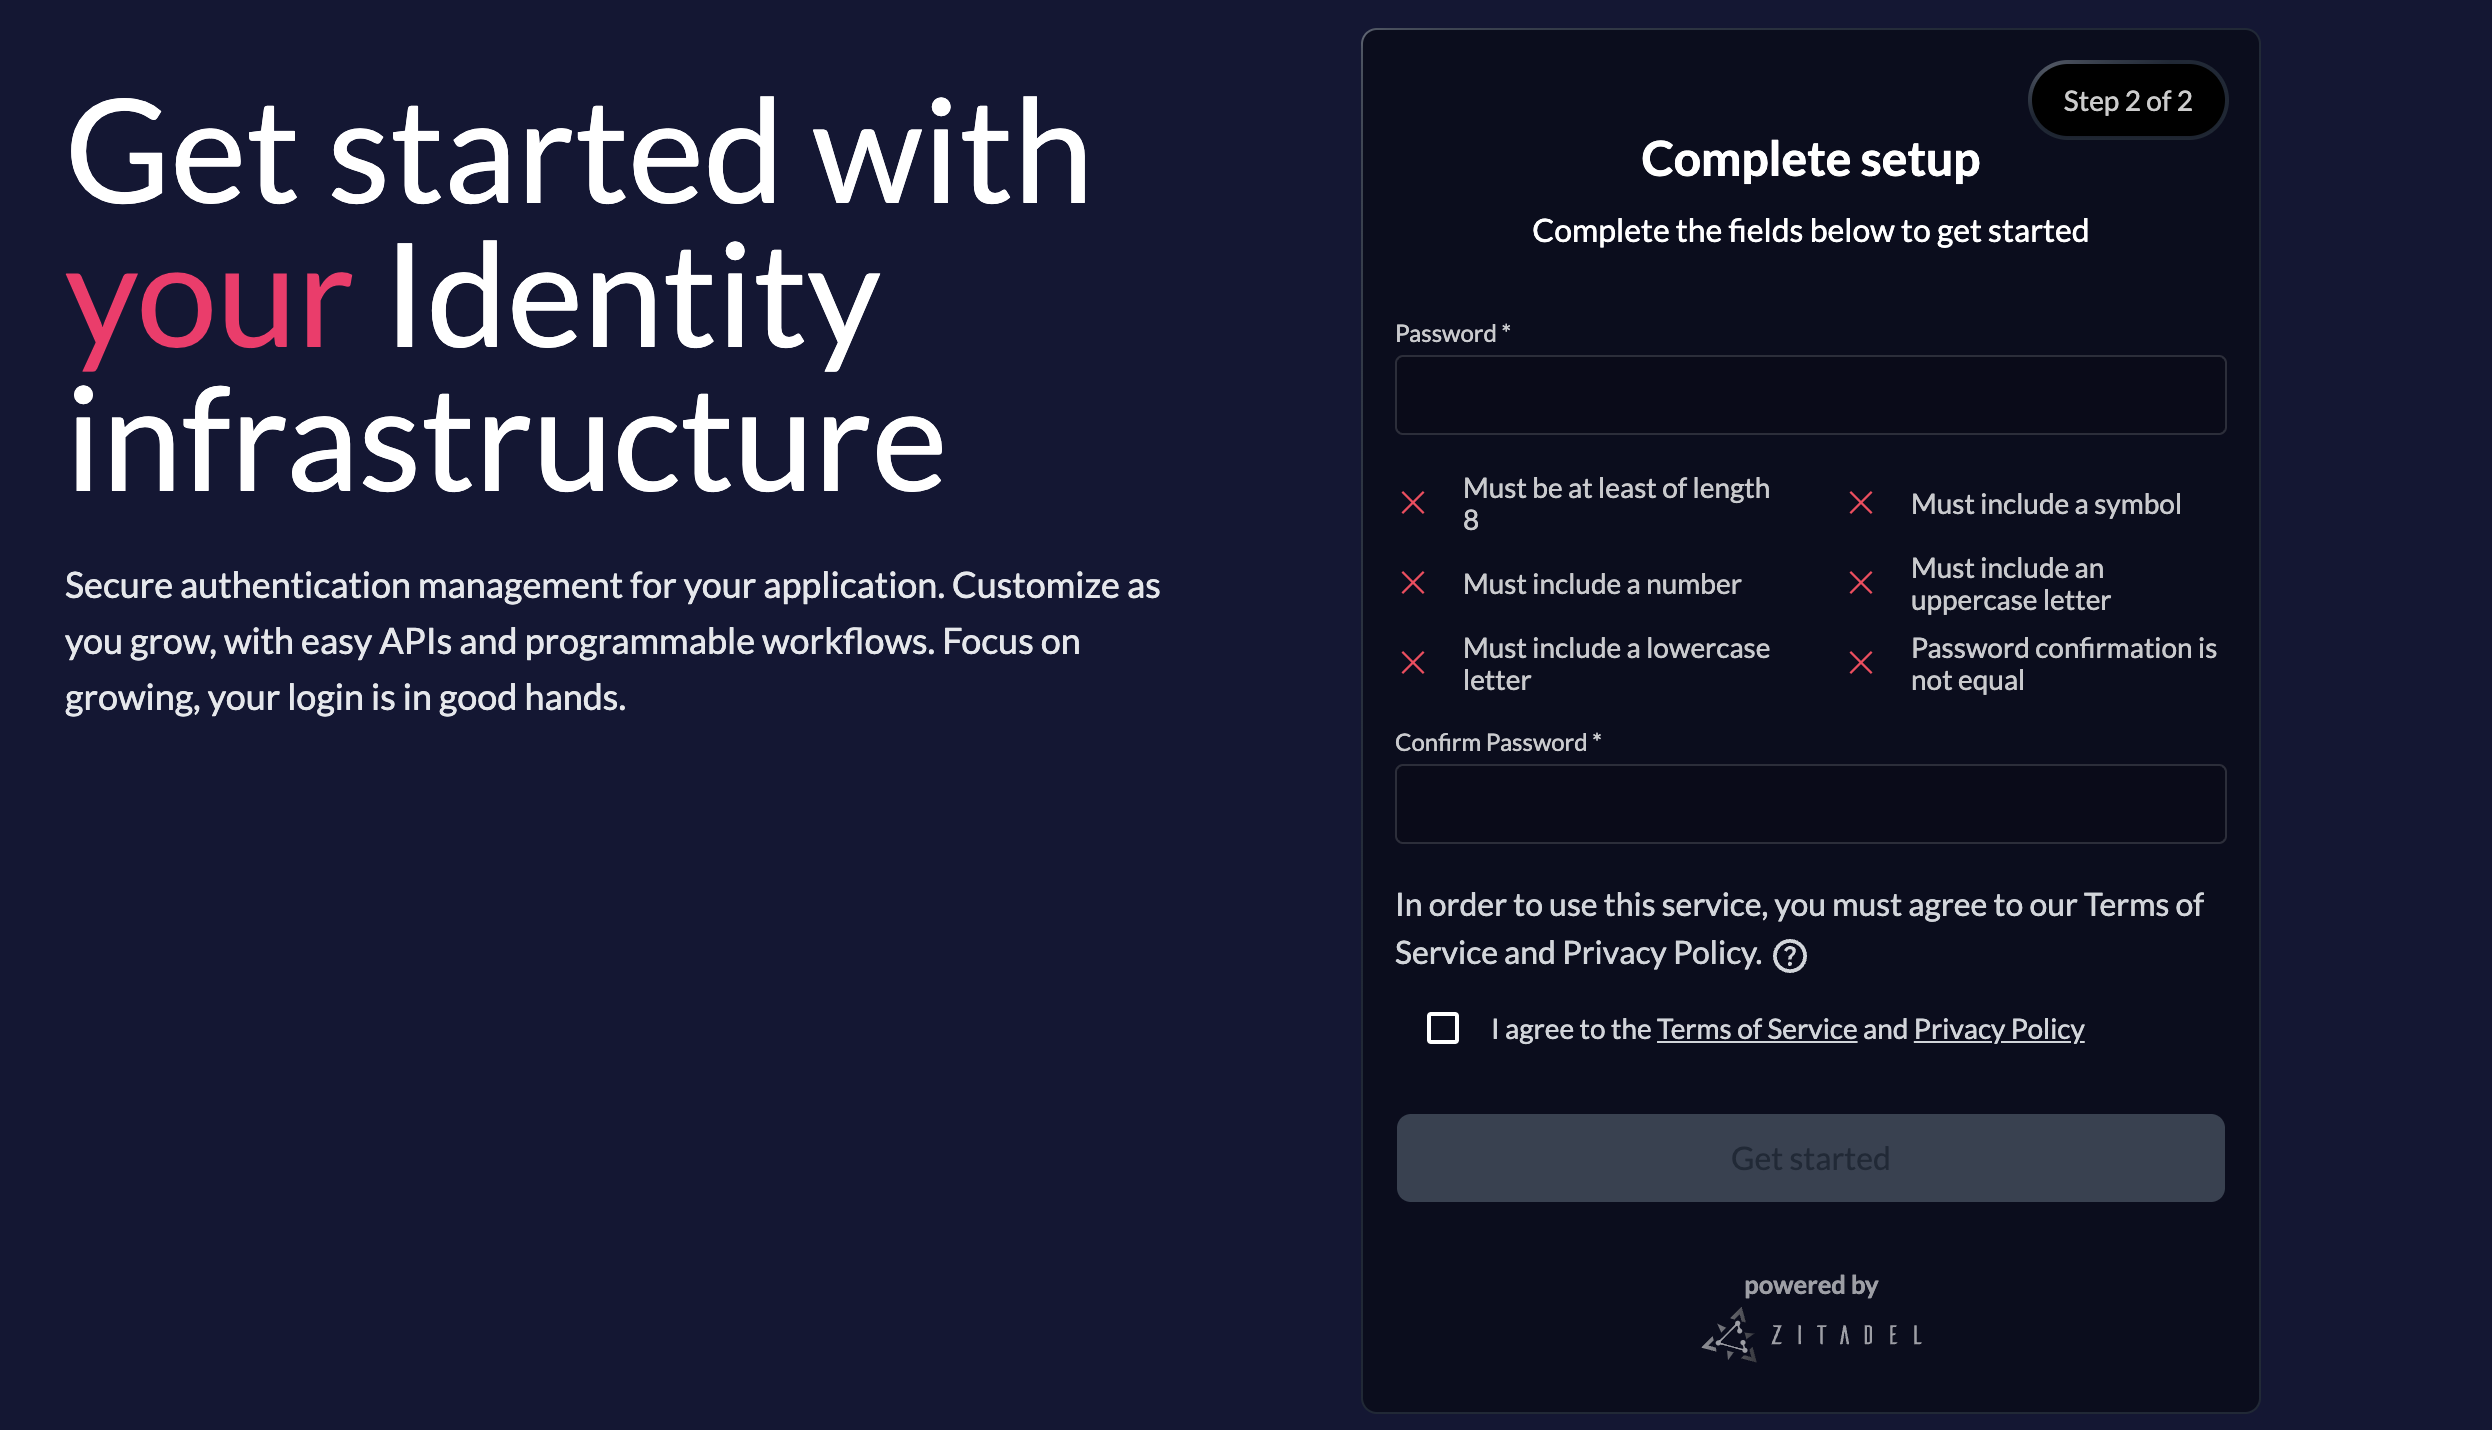Click inside the Confirm Password input field

[x=1810, y=803]
